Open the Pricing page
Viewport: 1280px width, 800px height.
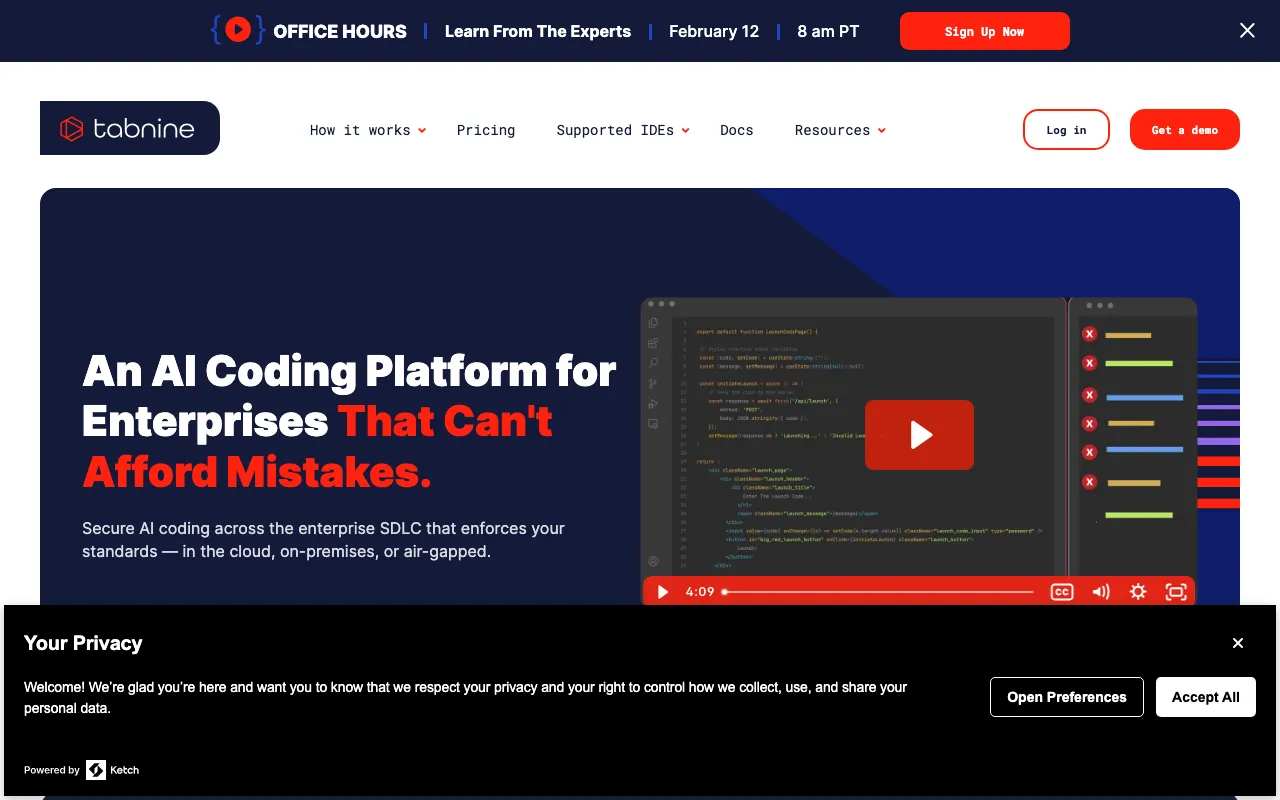(x=486, y=130)
